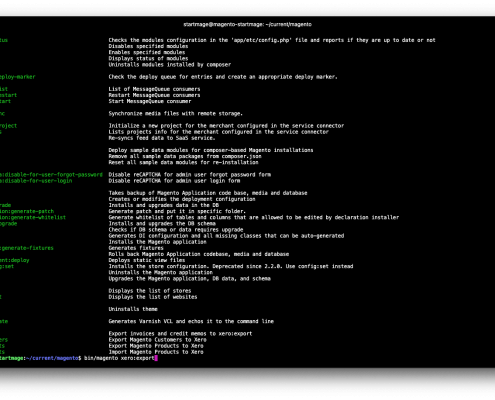The image size is (495, 400).
Task: Click the terminal window title bar text
Action: [247, 24]
